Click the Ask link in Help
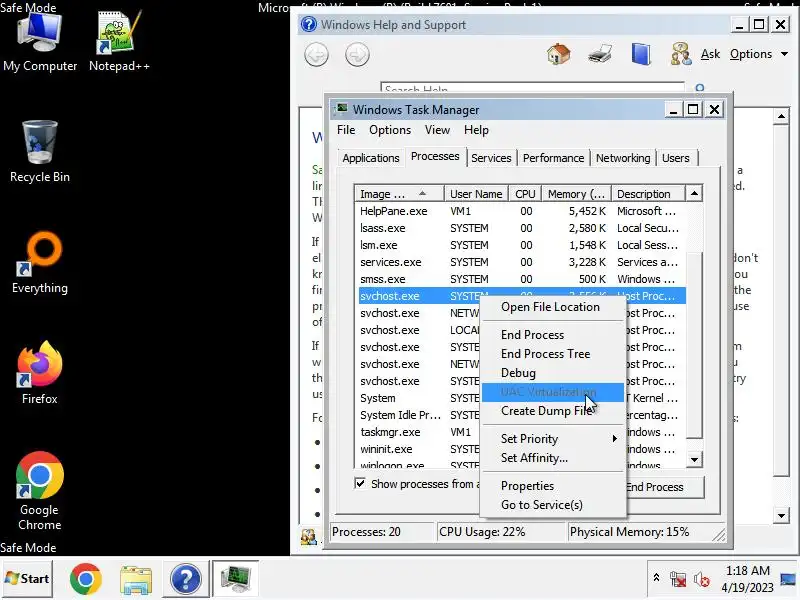Viewport: 800px width, 600px height. tap(710, 54)
